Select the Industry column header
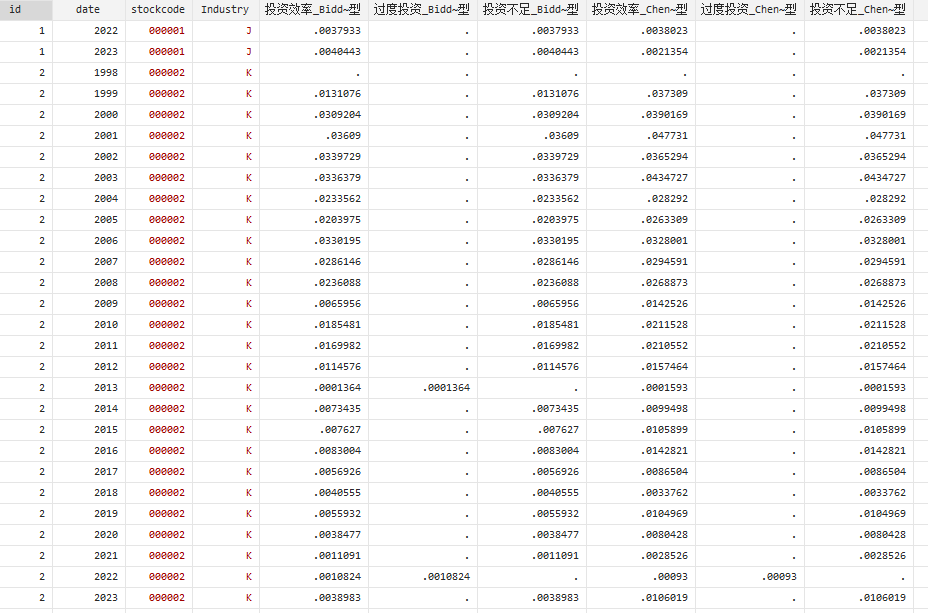The height and width of the screenshot is (613, 928). pos(225,9)
